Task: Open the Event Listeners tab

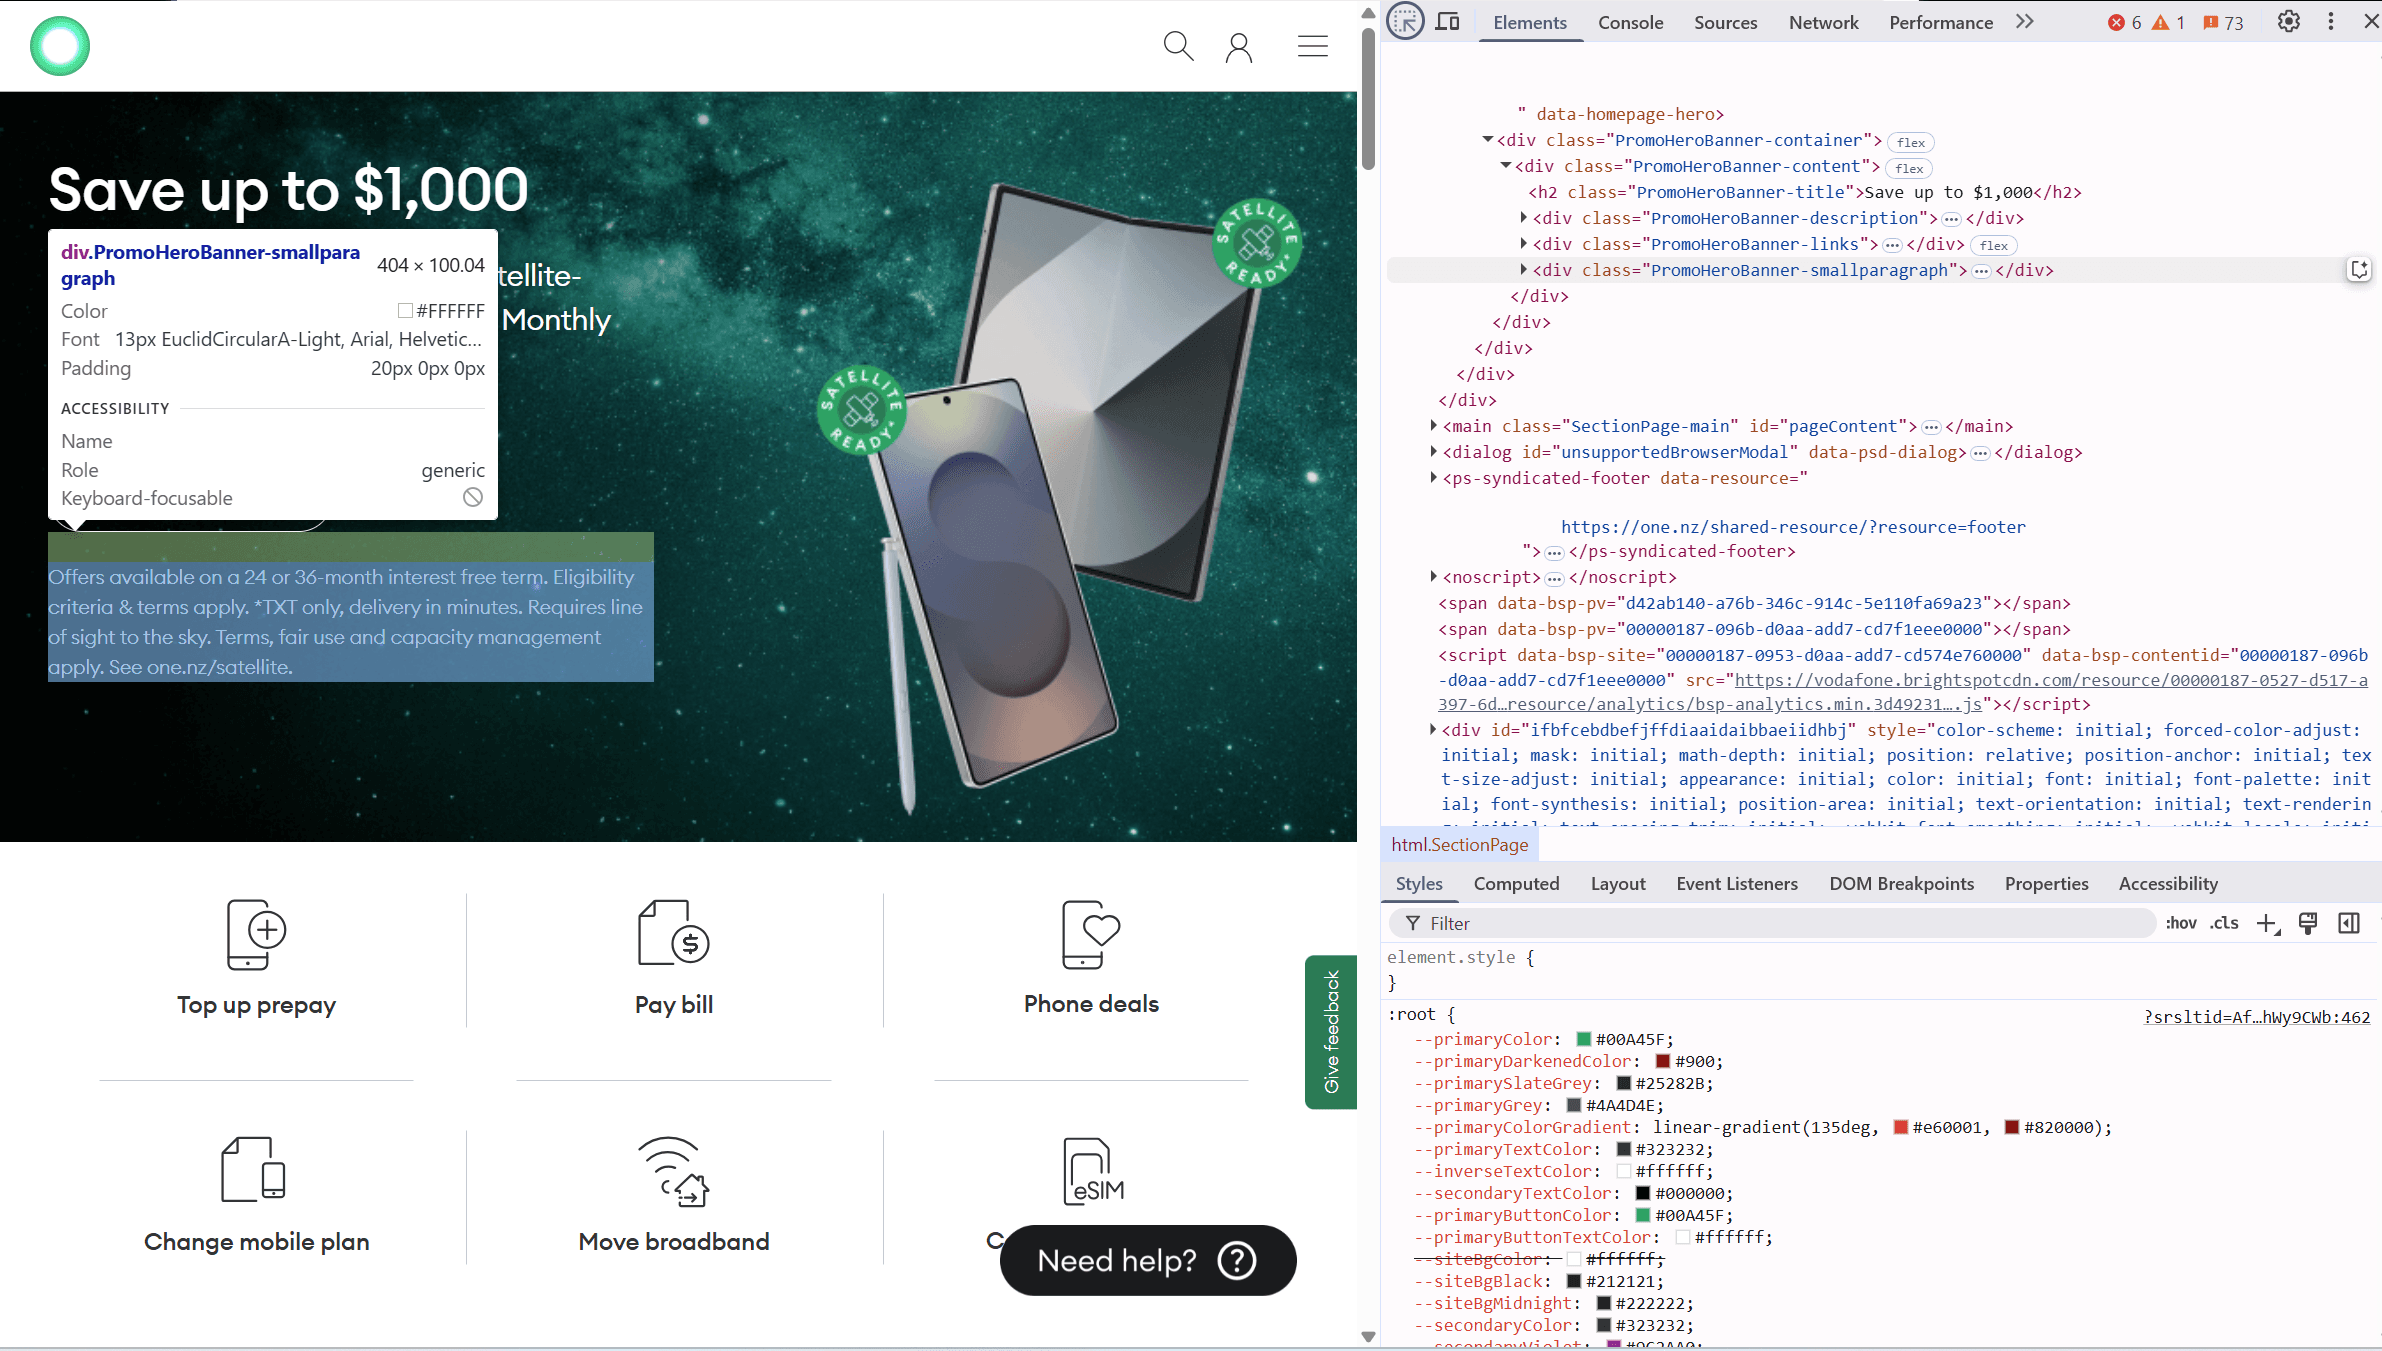Action: [x=1737, y=884]
